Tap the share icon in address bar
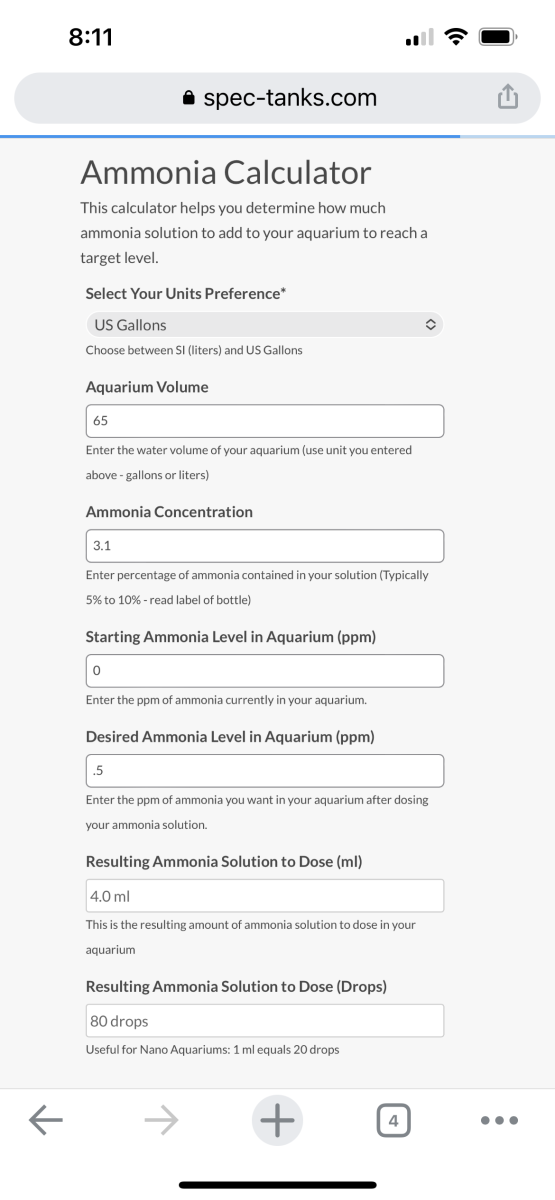 (508, 97)
